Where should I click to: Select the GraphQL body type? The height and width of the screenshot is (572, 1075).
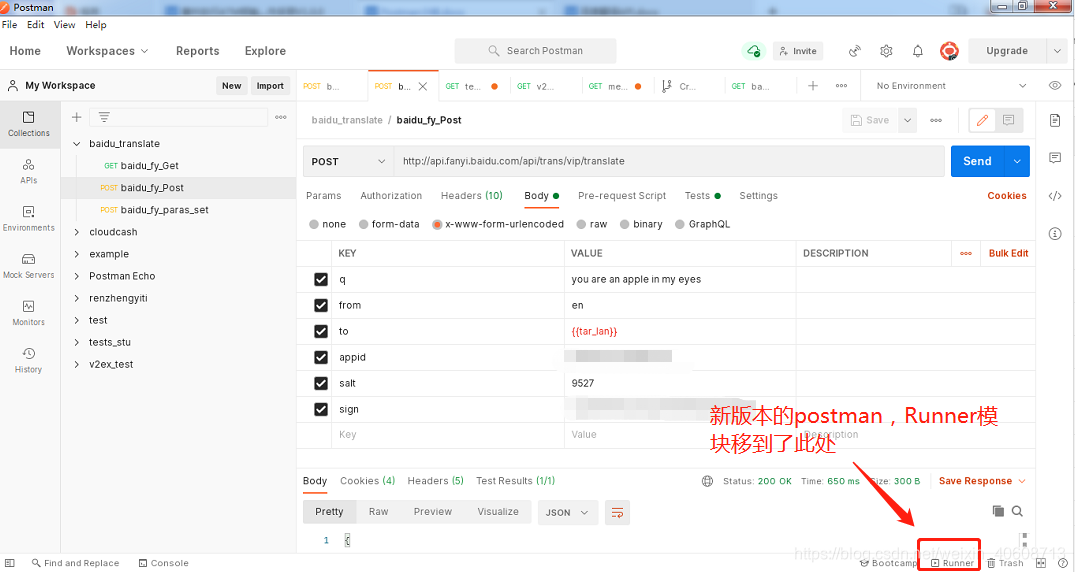(x=680, y=224)
